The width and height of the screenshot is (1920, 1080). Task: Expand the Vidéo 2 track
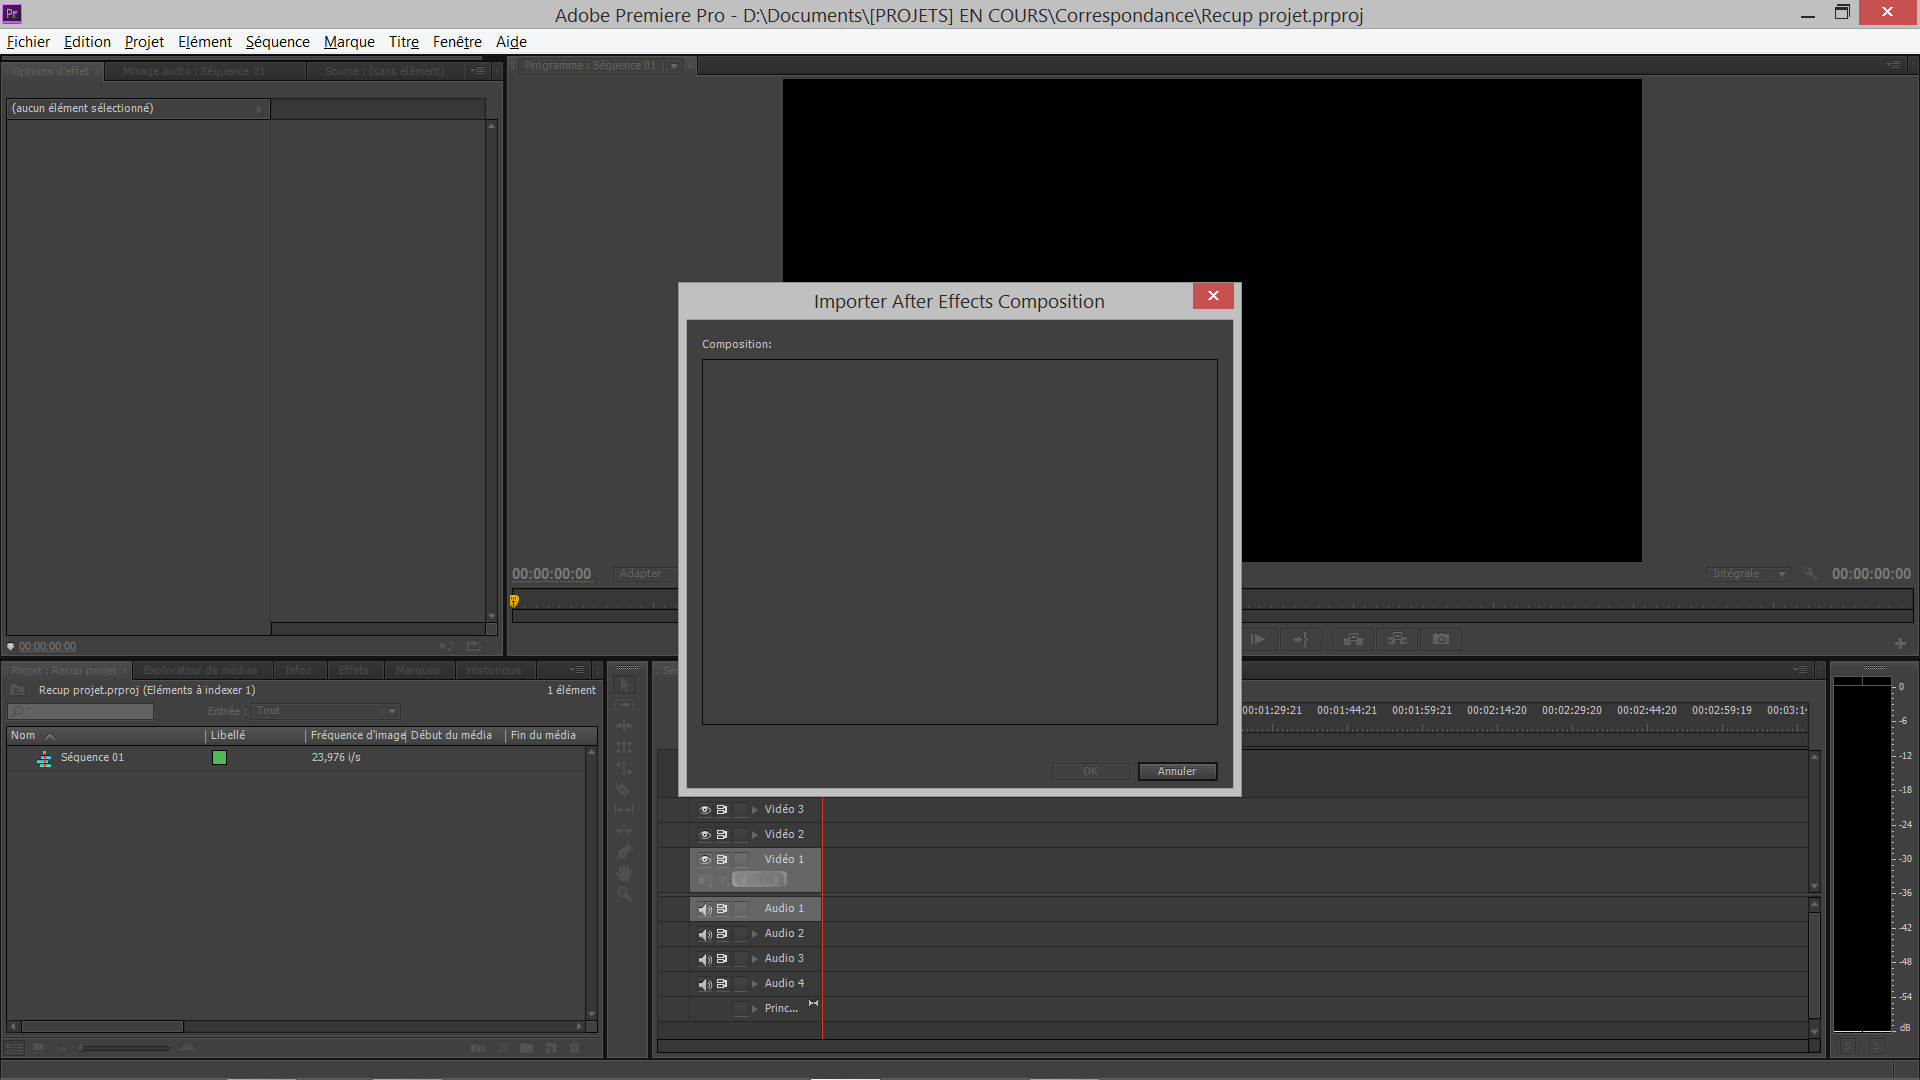(x=755, y=835)
